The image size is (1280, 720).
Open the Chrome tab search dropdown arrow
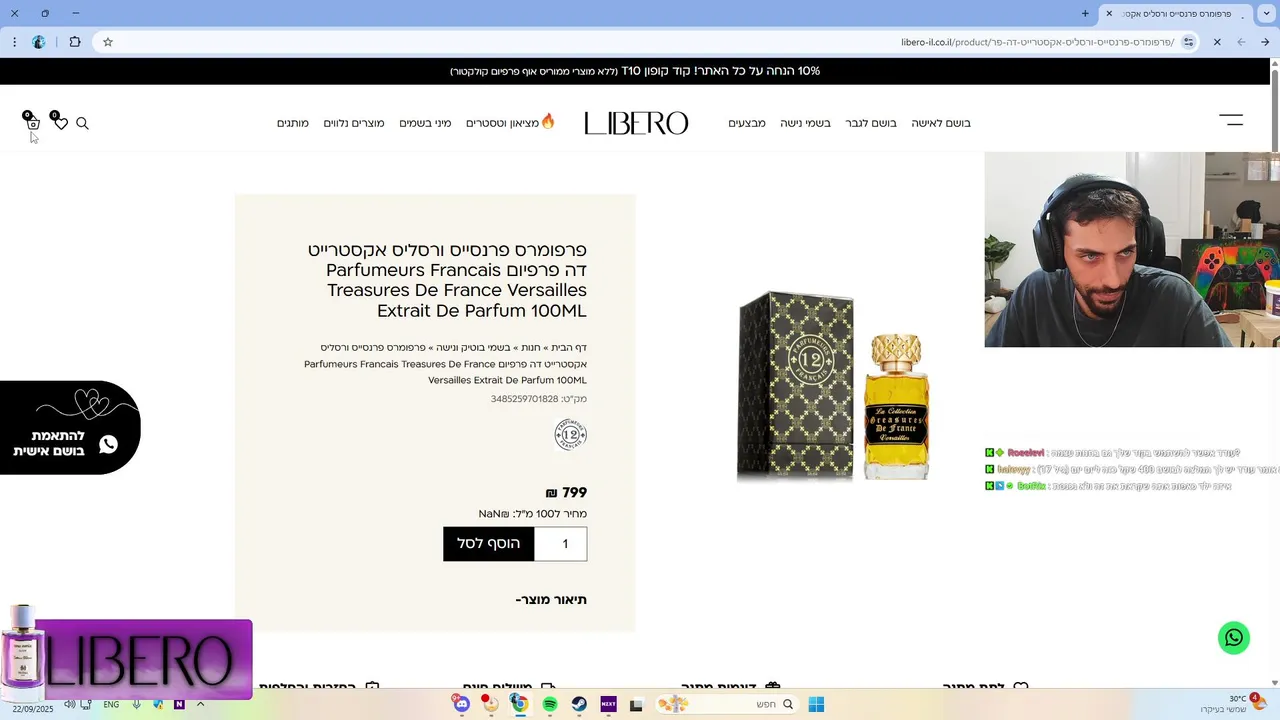point(1266,13)
